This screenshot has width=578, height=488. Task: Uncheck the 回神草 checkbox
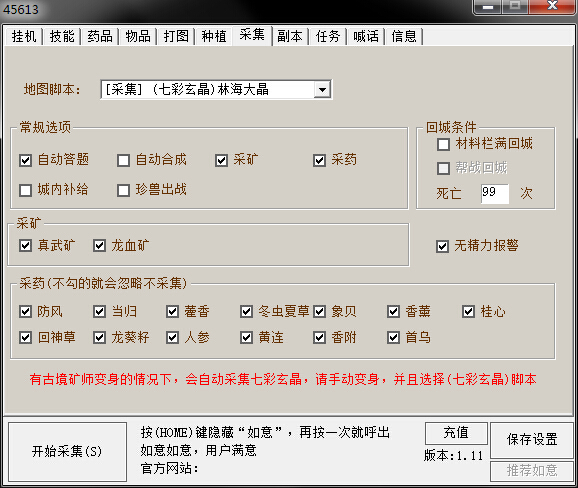pos(25,338)
